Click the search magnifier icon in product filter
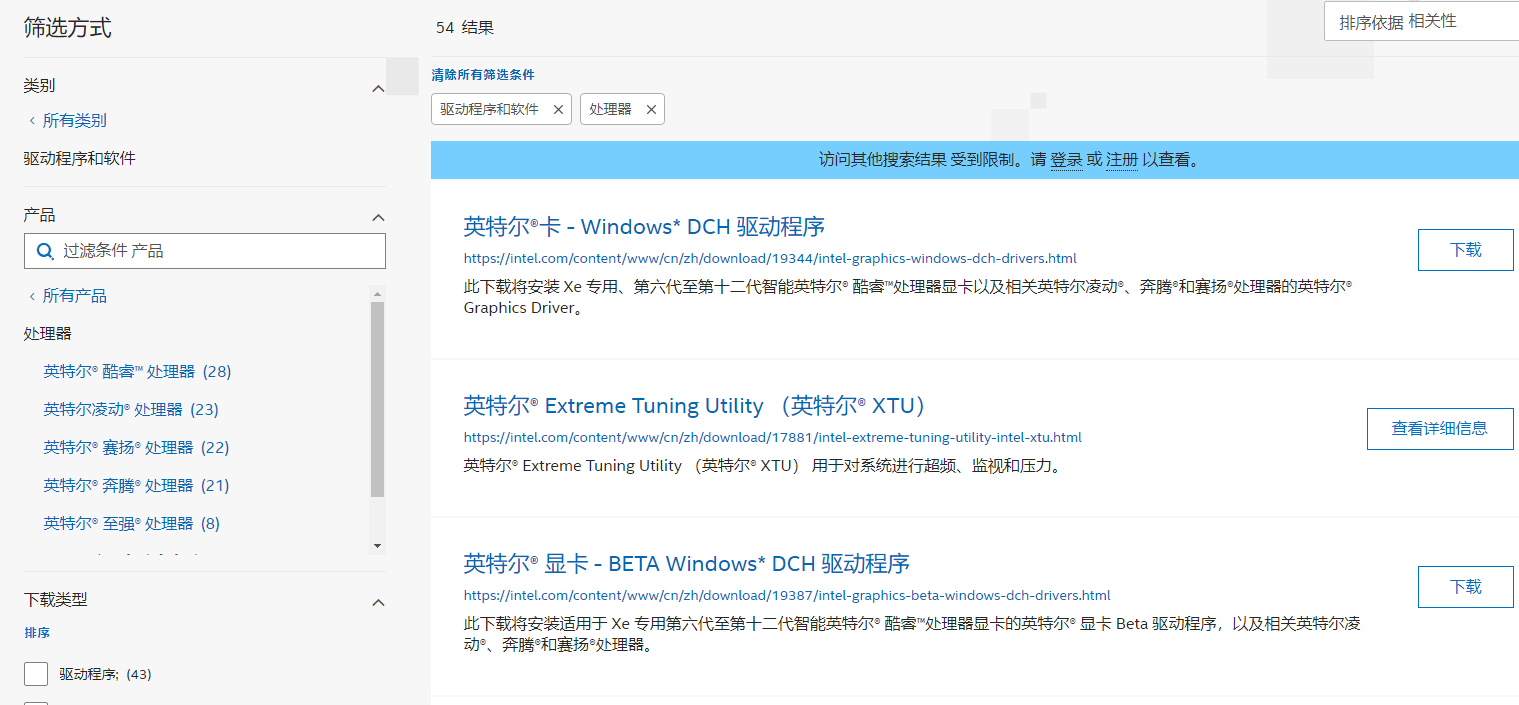 tap(45, 251)
